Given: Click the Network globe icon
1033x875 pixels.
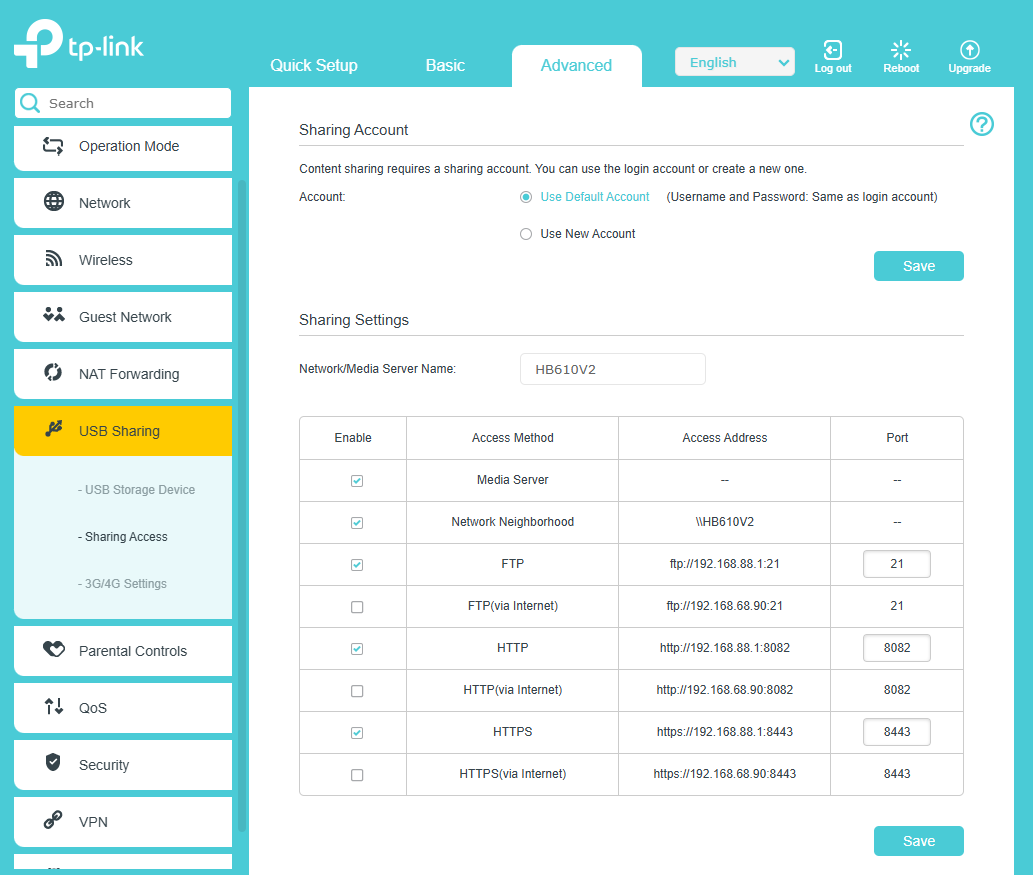Looking at the screenshot, I should [54, 202].
